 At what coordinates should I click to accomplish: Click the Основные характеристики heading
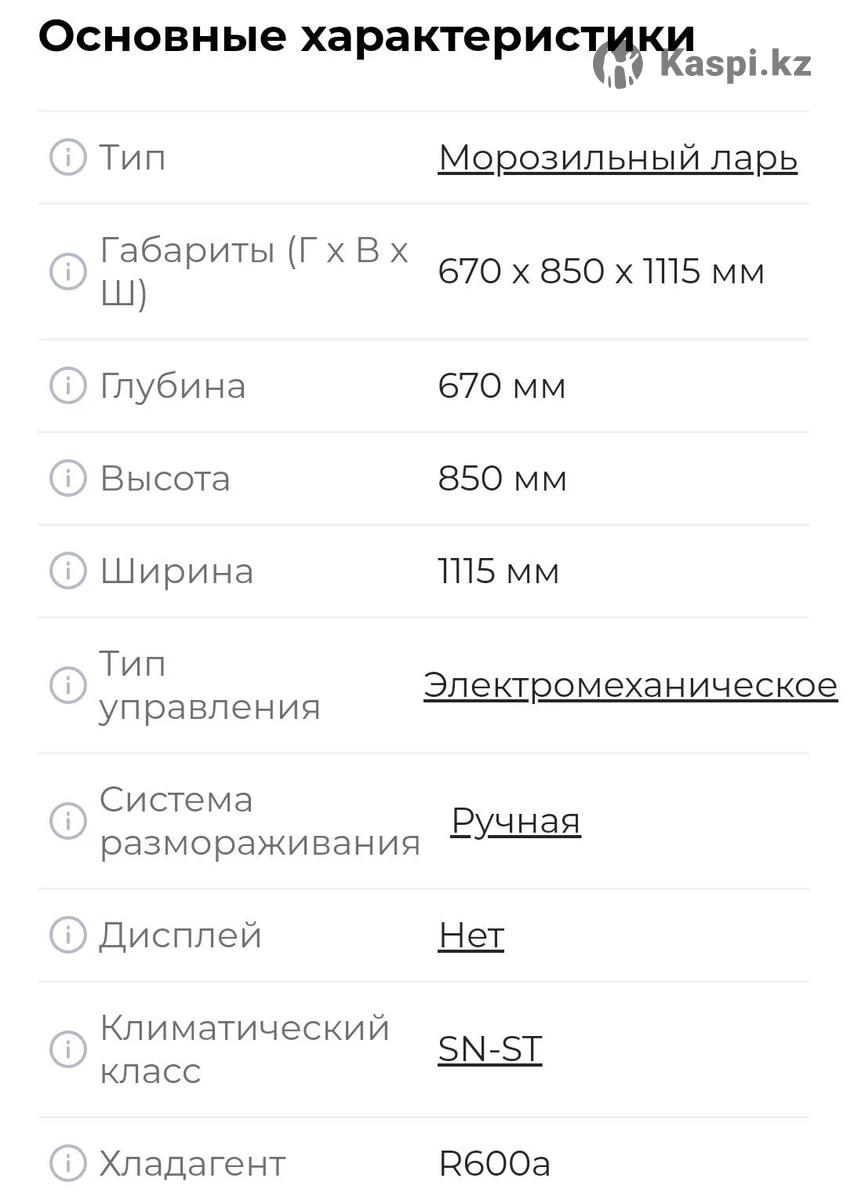pos(366,37)
